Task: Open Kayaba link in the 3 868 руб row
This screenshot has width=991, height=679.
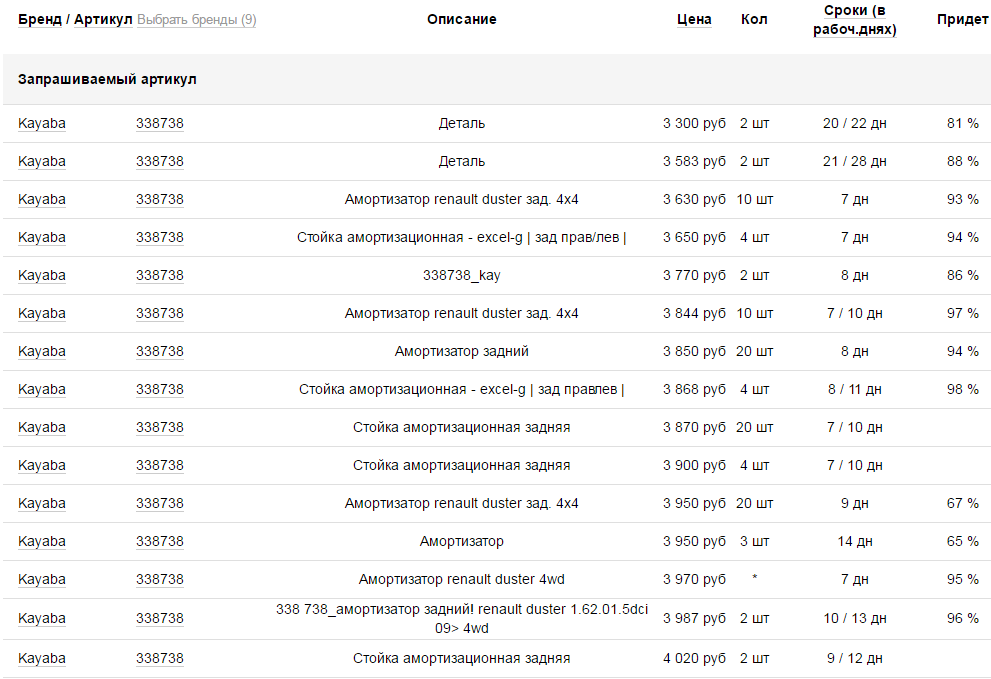Action: (42, 389)
